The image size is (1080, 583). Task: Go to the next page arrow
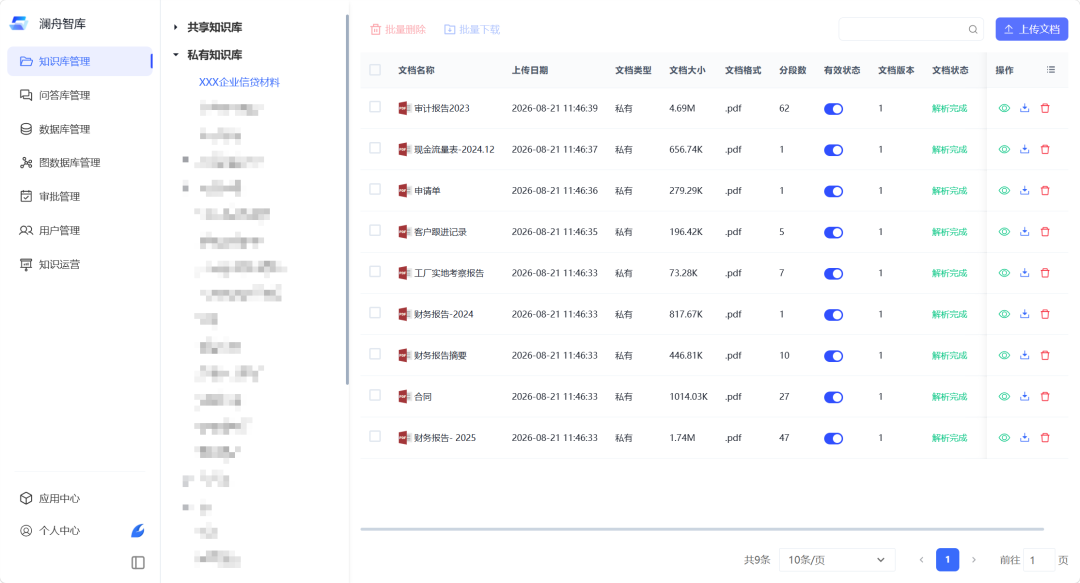(973, 560)
